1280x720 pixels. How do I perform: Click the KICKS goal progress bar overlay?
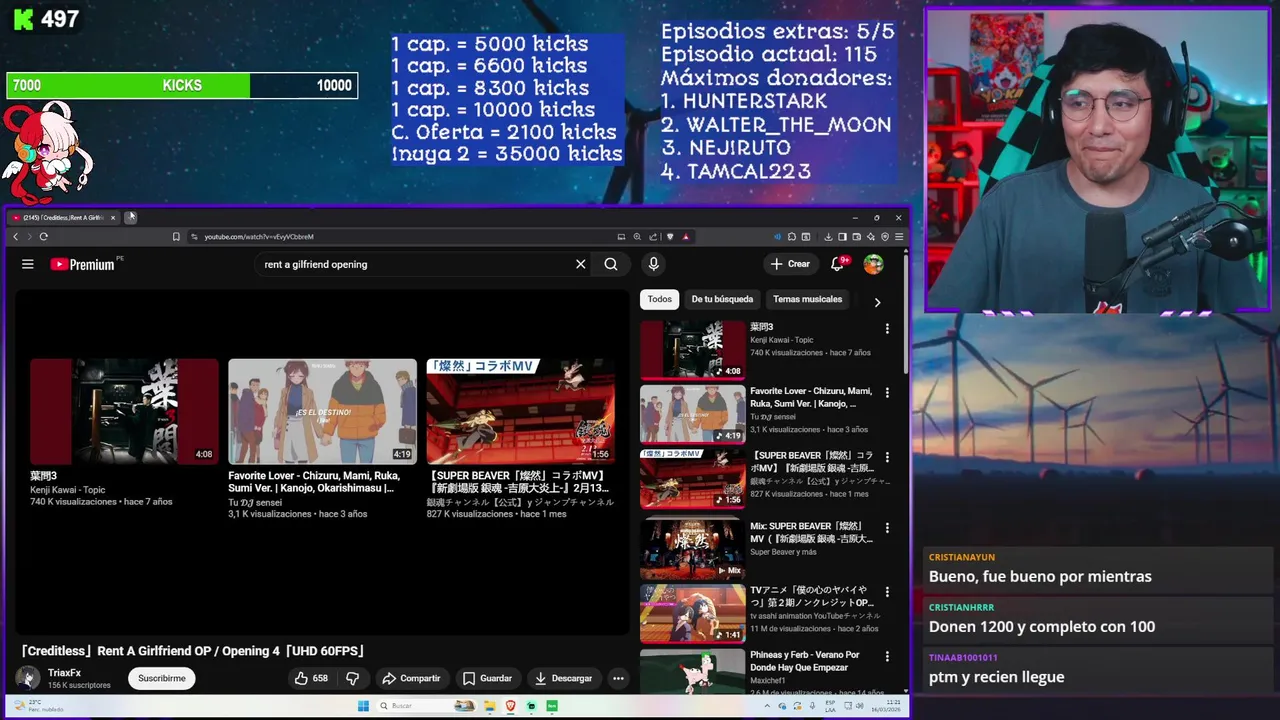point(182,86)
